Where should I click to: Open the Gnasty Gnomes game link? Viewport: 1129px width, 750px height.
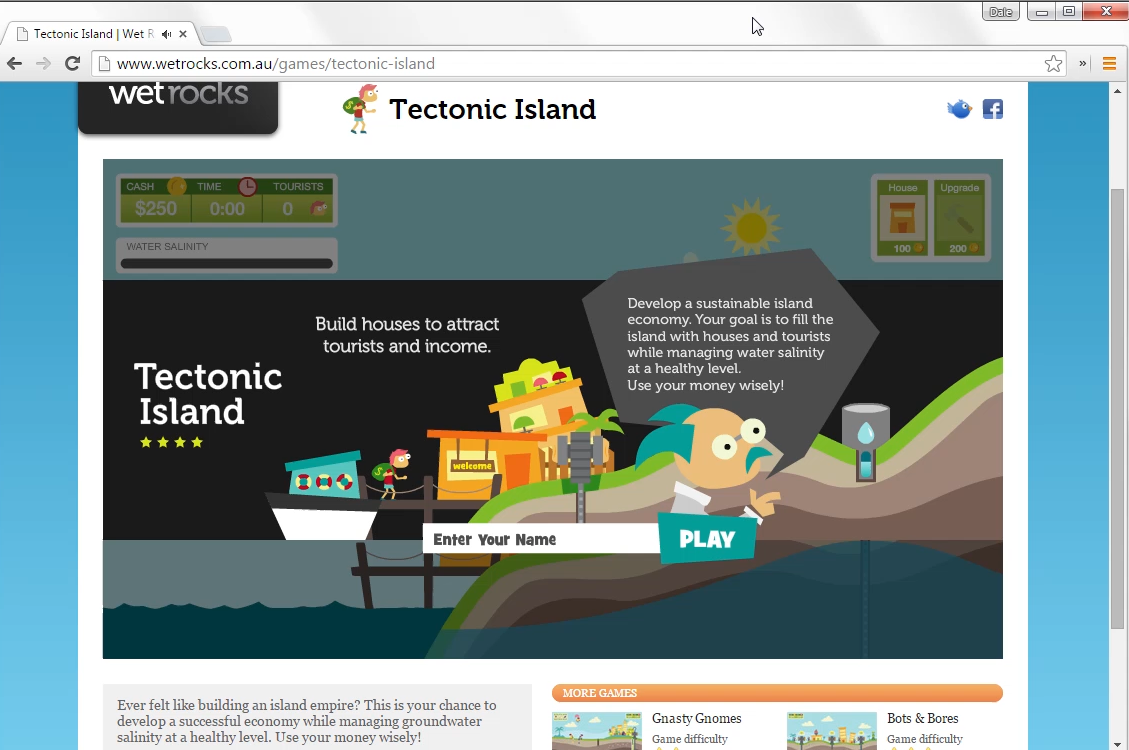click(x=696, y=718)
